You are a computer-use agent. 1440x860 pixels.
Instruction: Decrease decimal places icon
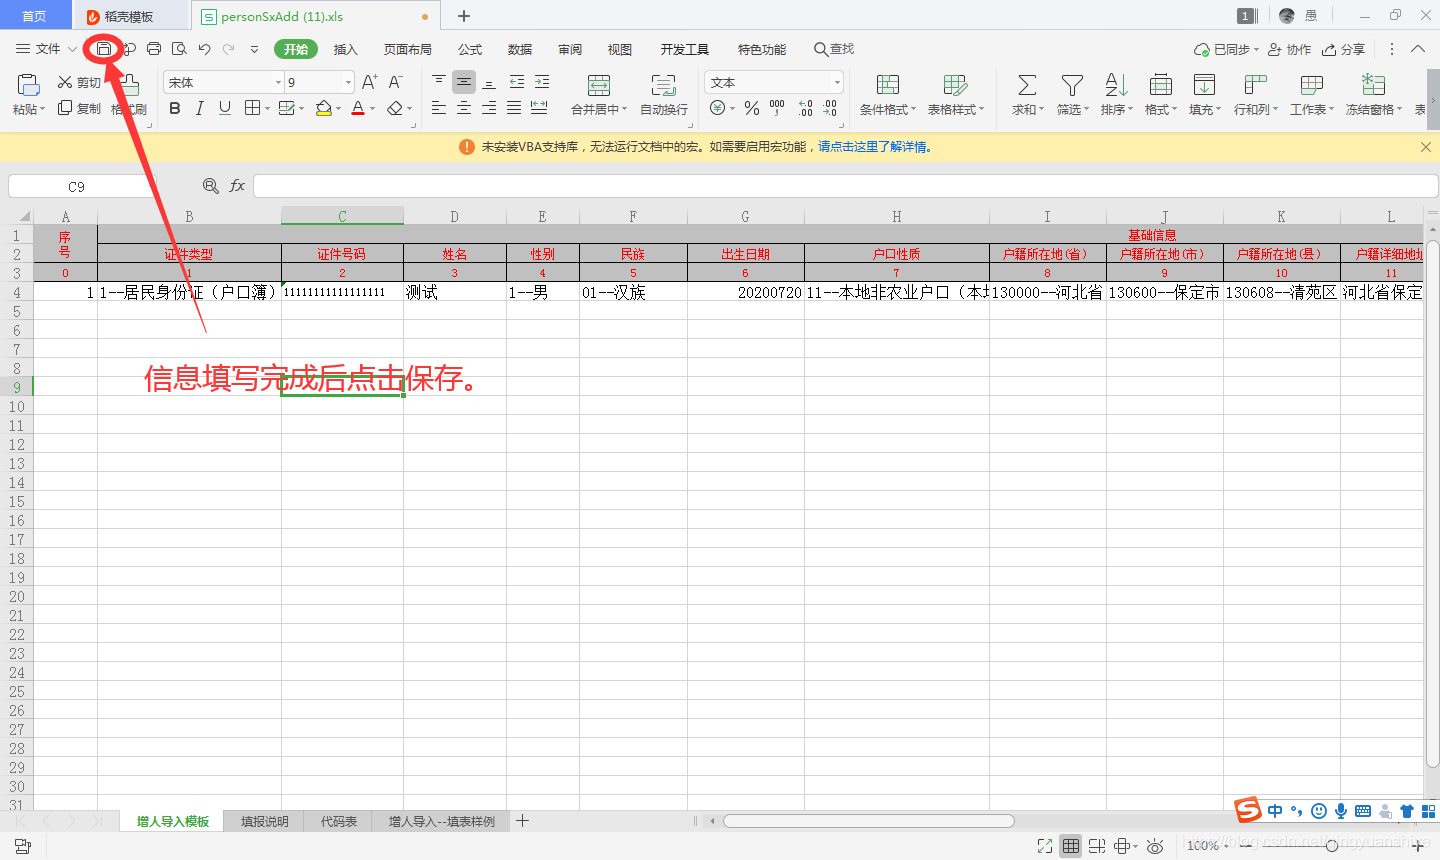click(x=830, y=108)
